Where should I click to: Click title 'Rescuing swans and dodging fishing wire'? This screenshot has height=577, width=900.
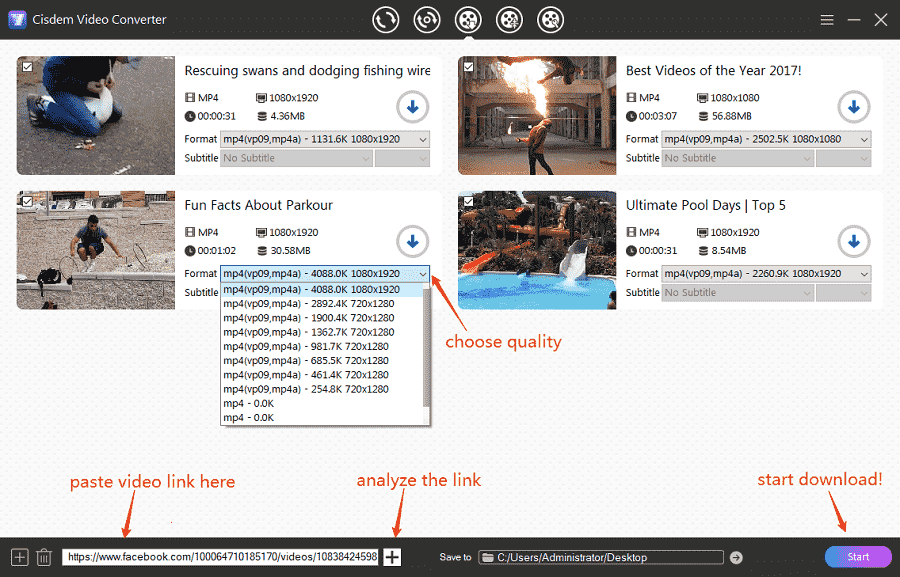click(307, 71)
